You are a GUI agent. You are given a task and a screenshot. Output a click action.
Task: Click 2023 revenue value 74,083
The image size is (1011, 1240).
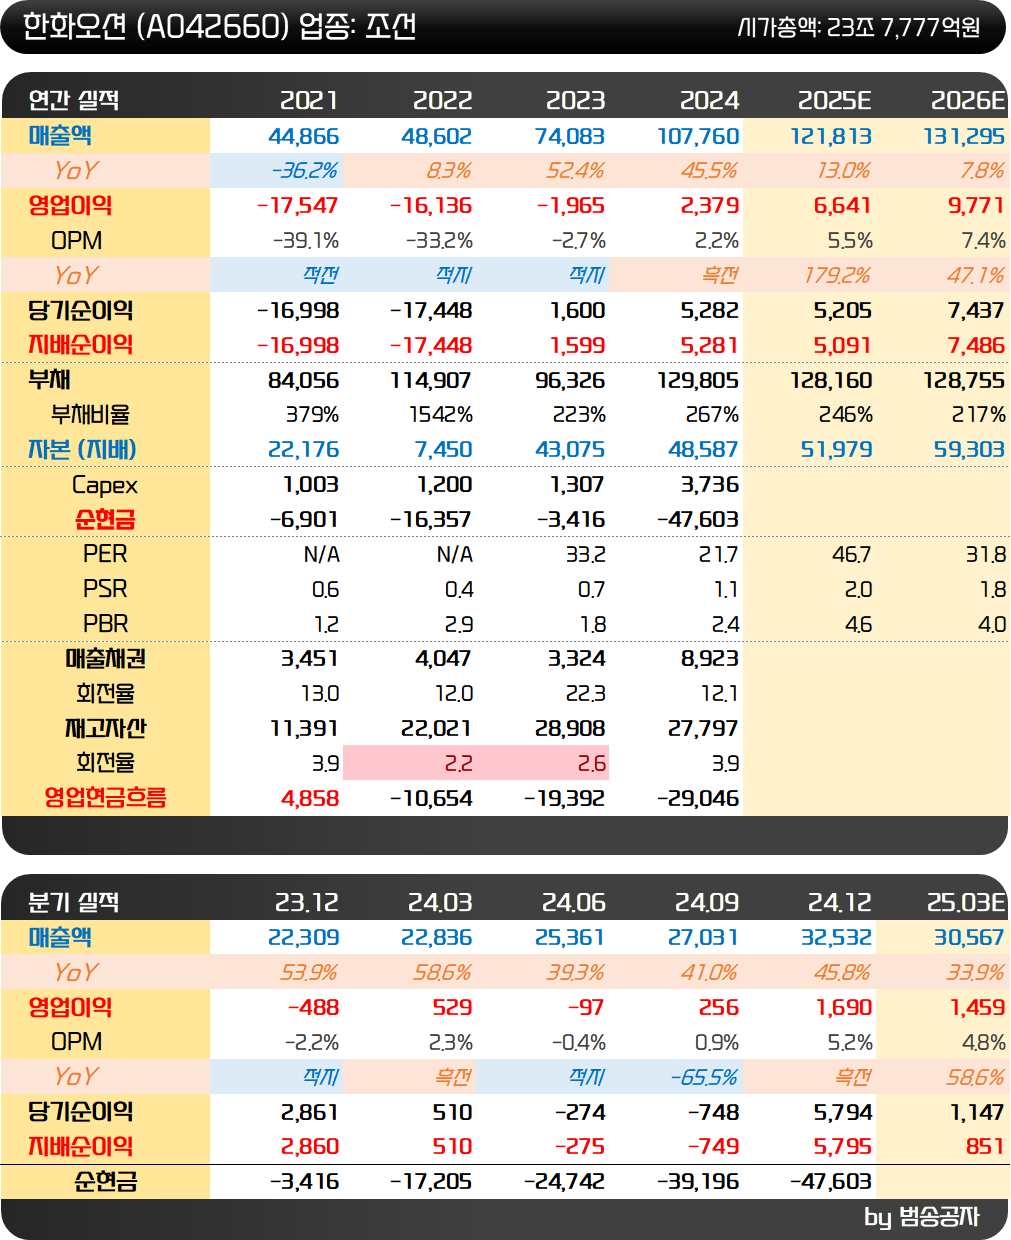(x=570, y=136)
